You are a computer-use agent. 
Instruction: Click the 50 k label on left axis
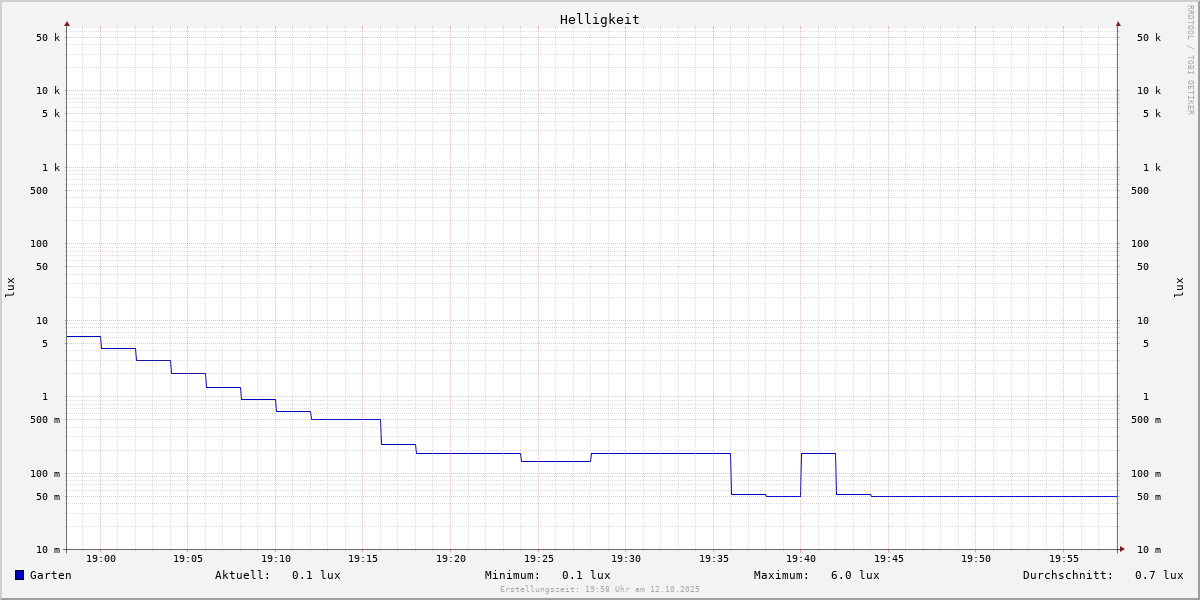(48, 38)
